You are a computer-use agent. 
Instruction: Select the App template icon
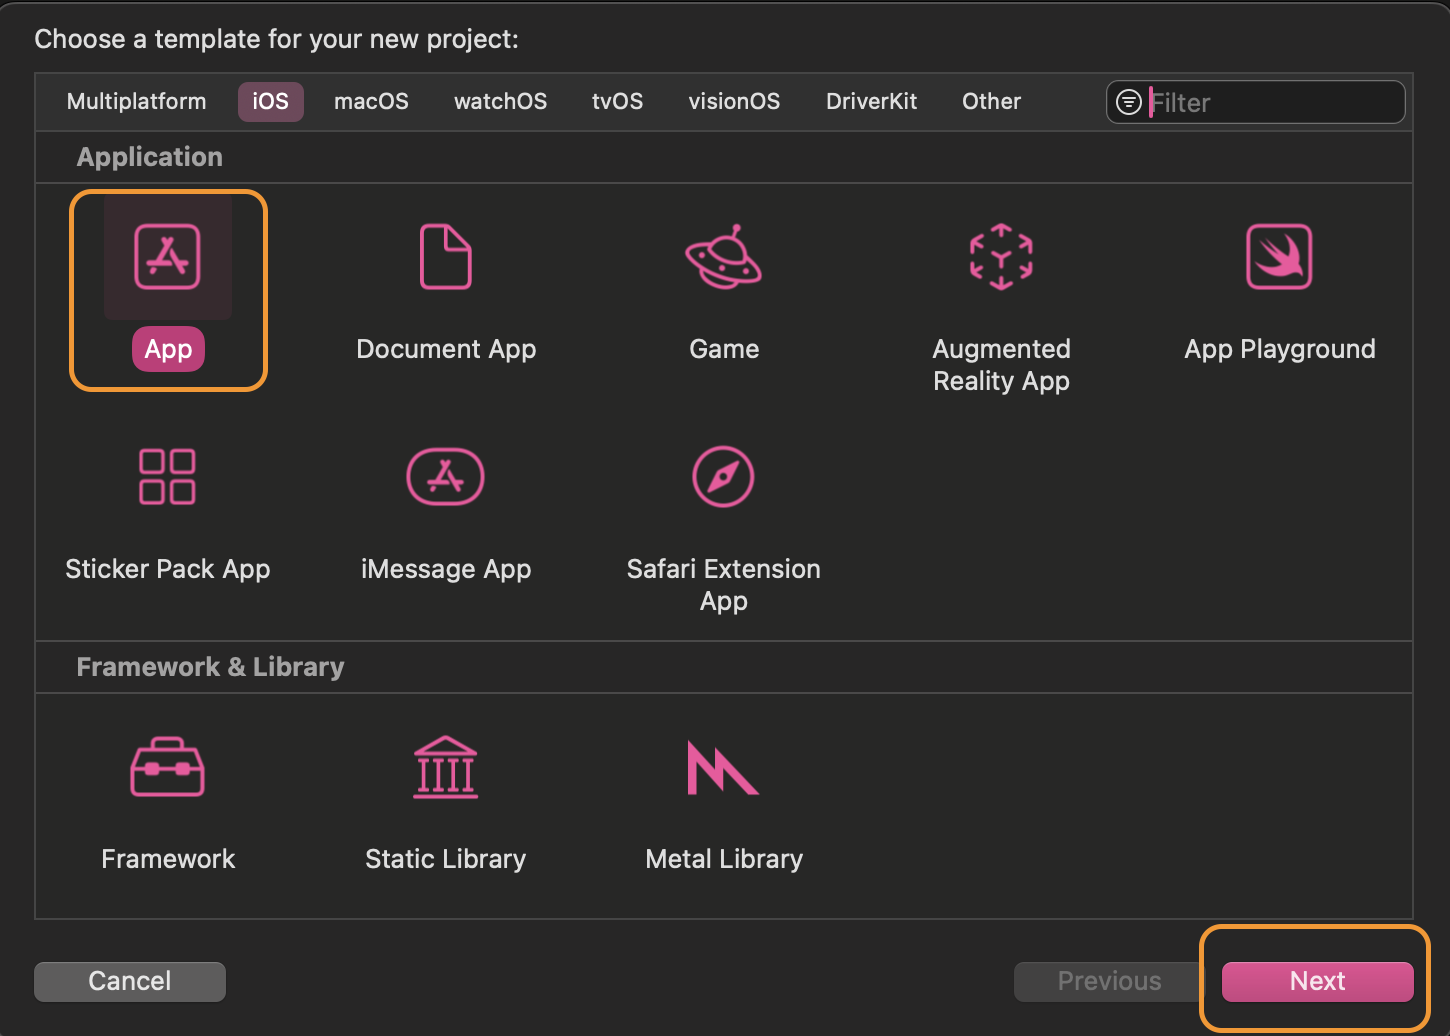coord(168,257)
